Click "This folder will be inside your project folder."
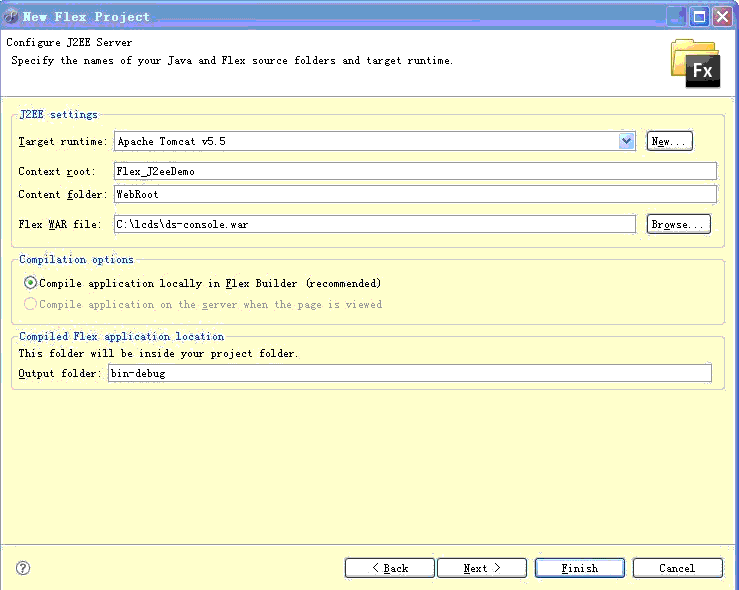739x590 pixels. (158, 353)
